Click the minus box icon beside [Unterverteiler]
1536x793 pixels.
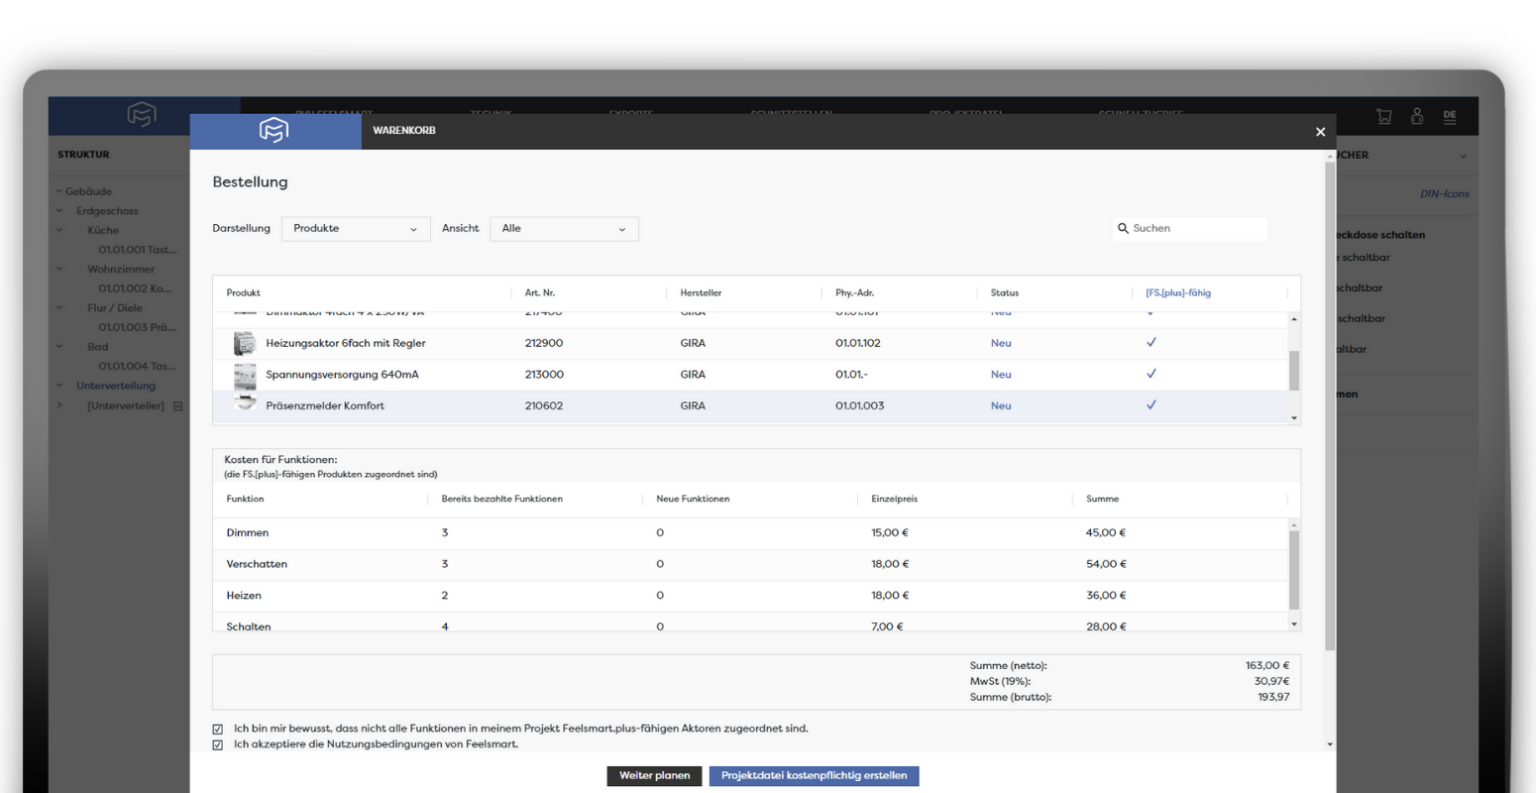click(x=178, y=406)
